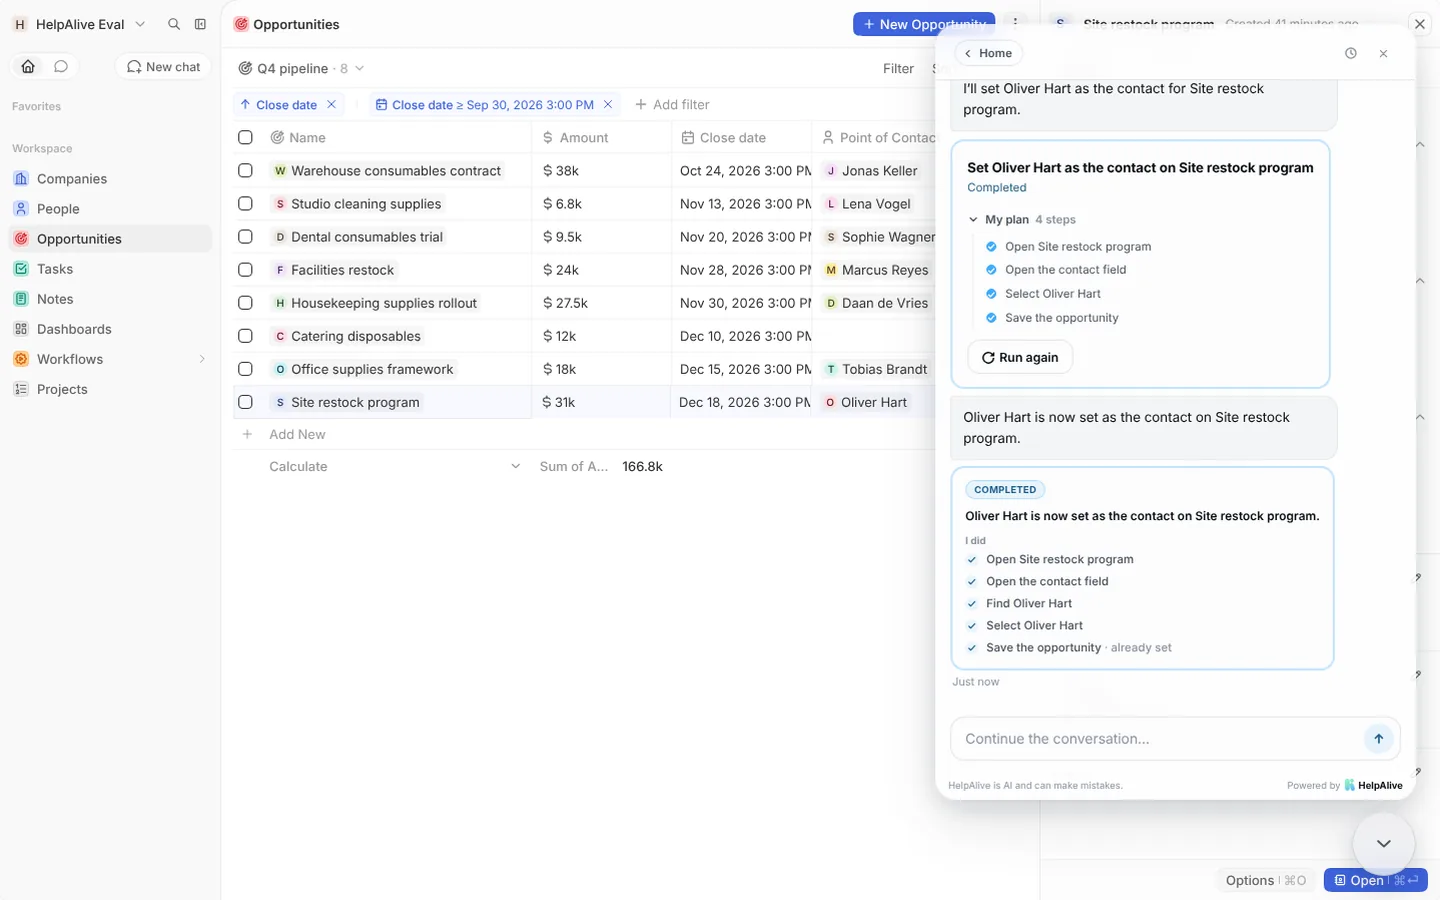Open the Q4 pipeline view dropdown

(x=301, y=68)
